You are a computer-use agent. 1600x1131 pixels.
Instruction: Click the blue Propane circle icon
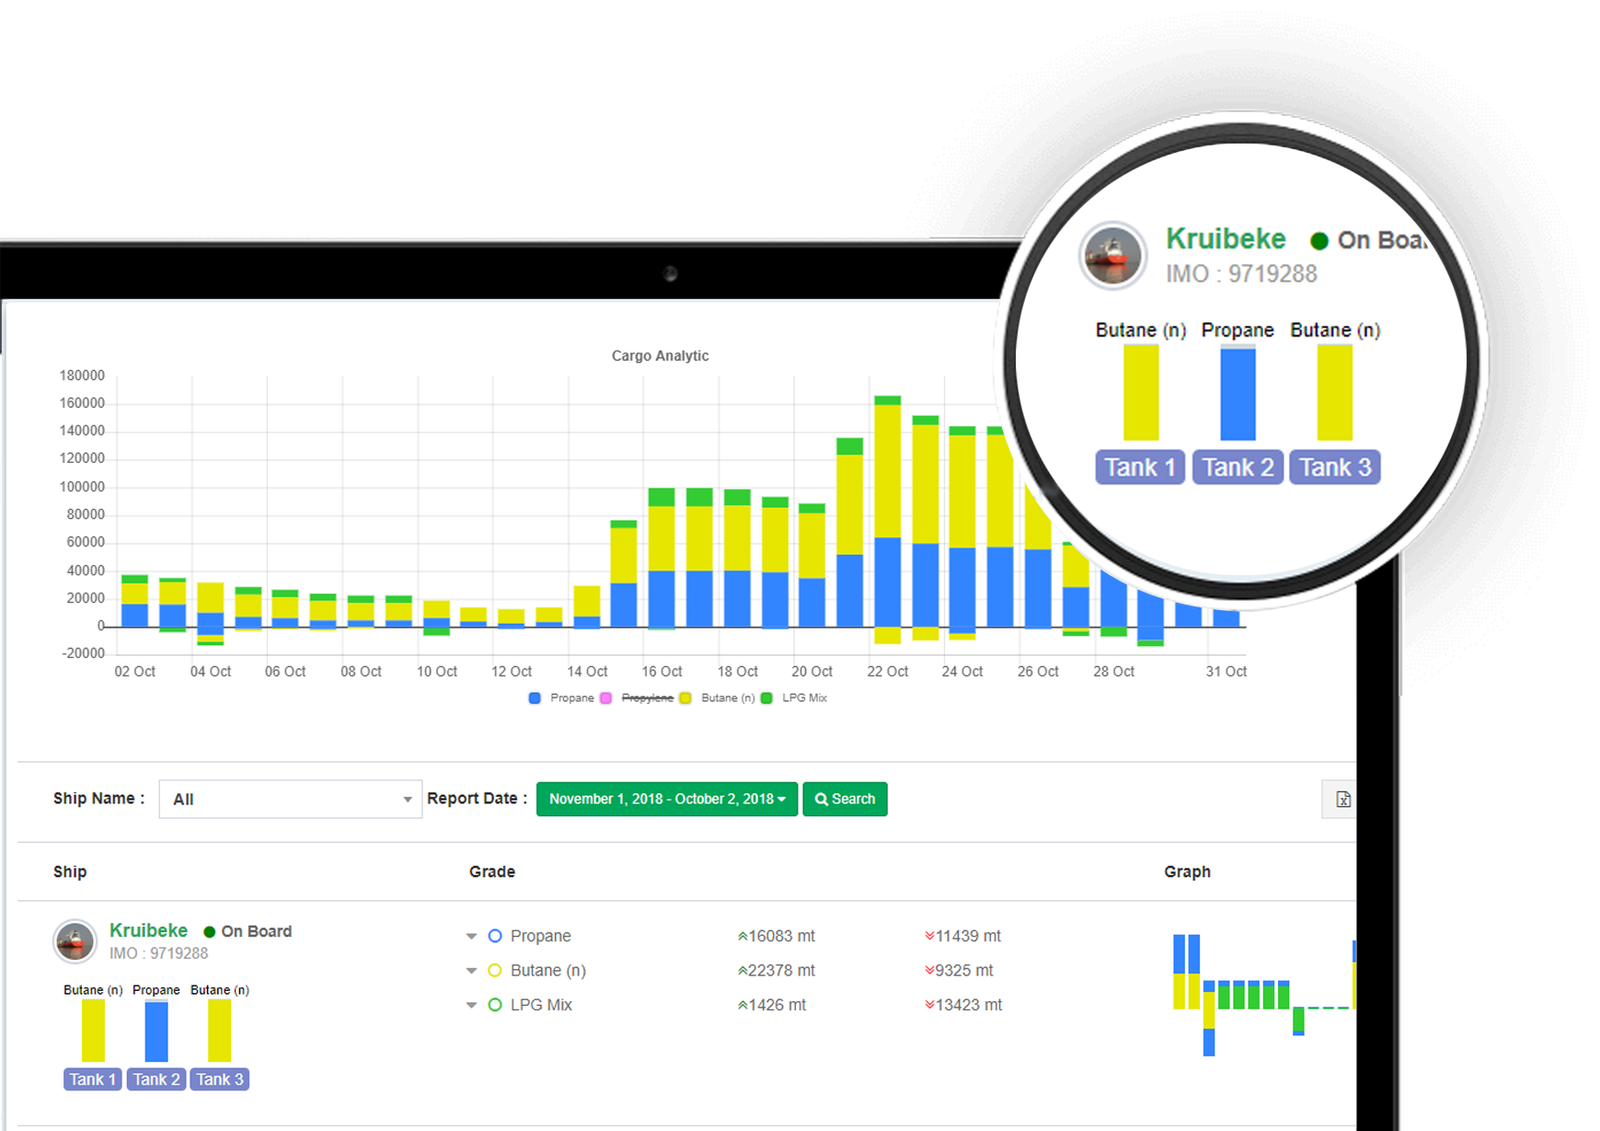coord(495,936)
